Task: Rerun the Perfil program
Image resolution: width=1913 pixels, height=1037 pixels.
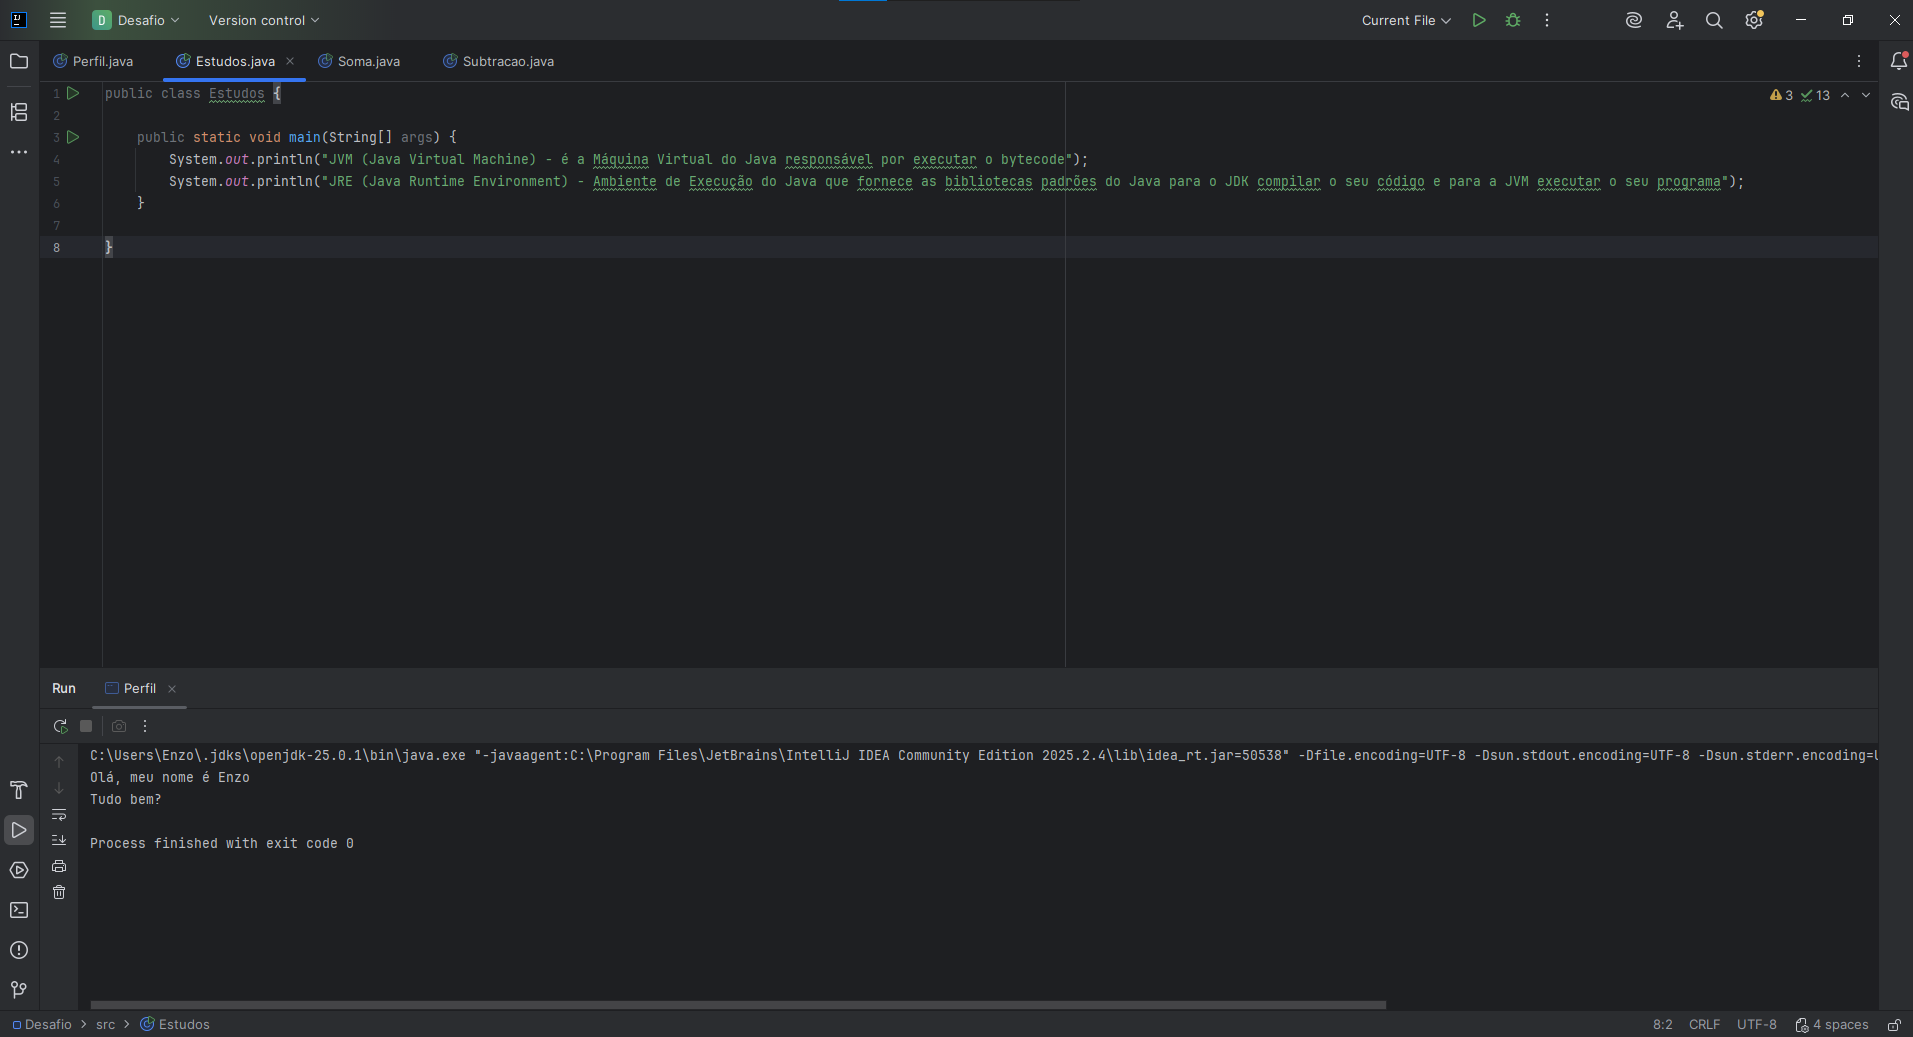Action: (x=60, y=726)
